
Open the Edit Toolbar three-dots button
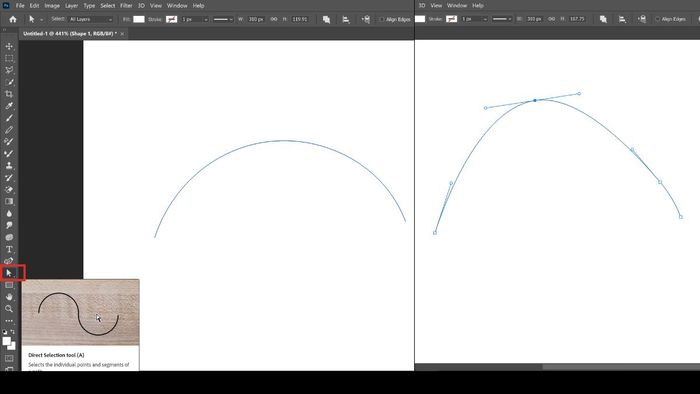click(9, 321)
